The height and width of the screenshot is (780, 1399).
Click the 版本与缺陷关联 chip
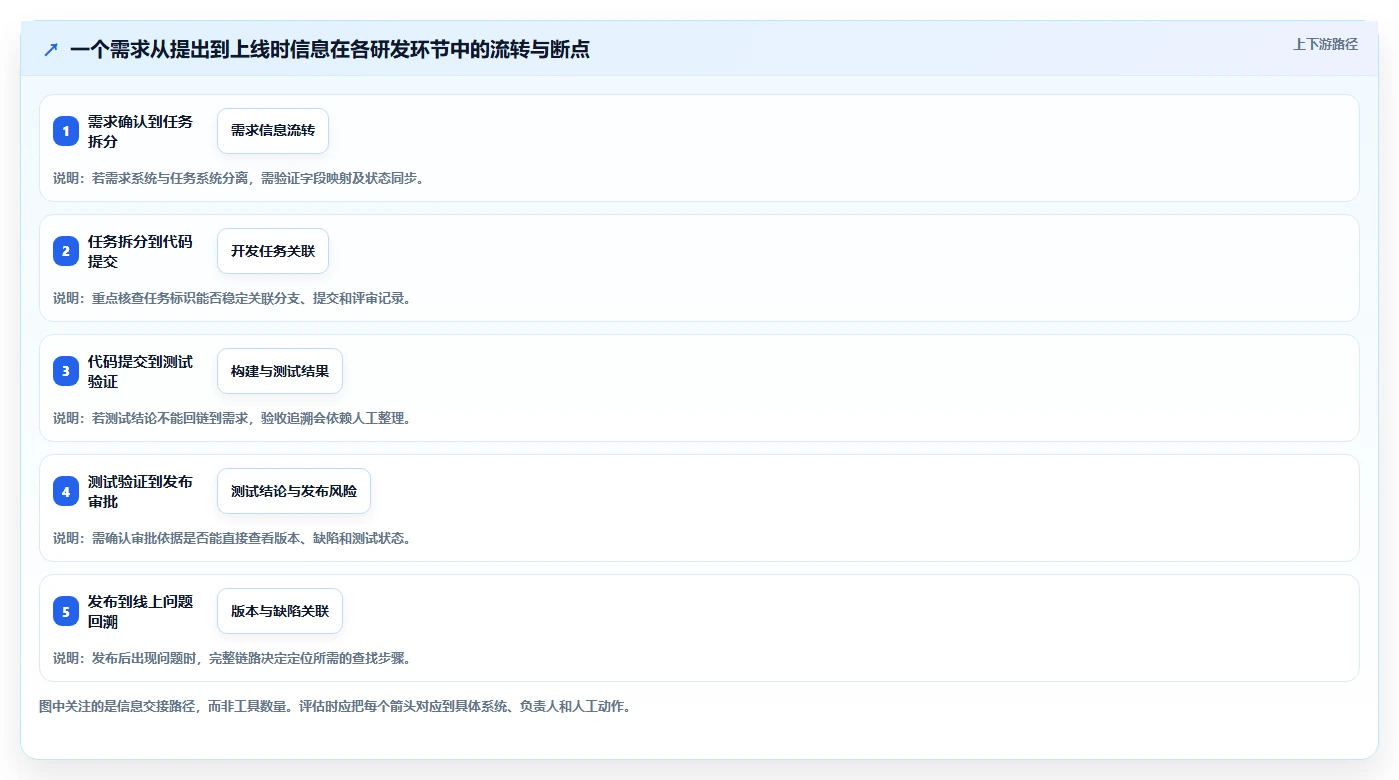[280, 611]
